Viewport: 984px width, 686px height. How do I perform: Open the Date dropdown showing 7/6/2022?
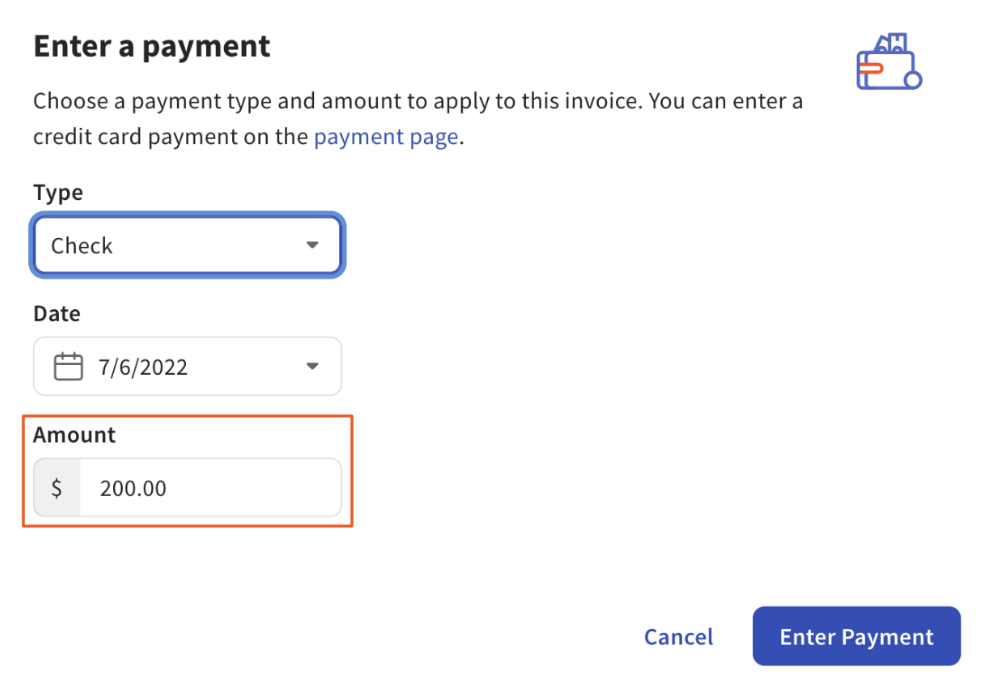pos(187,366)
